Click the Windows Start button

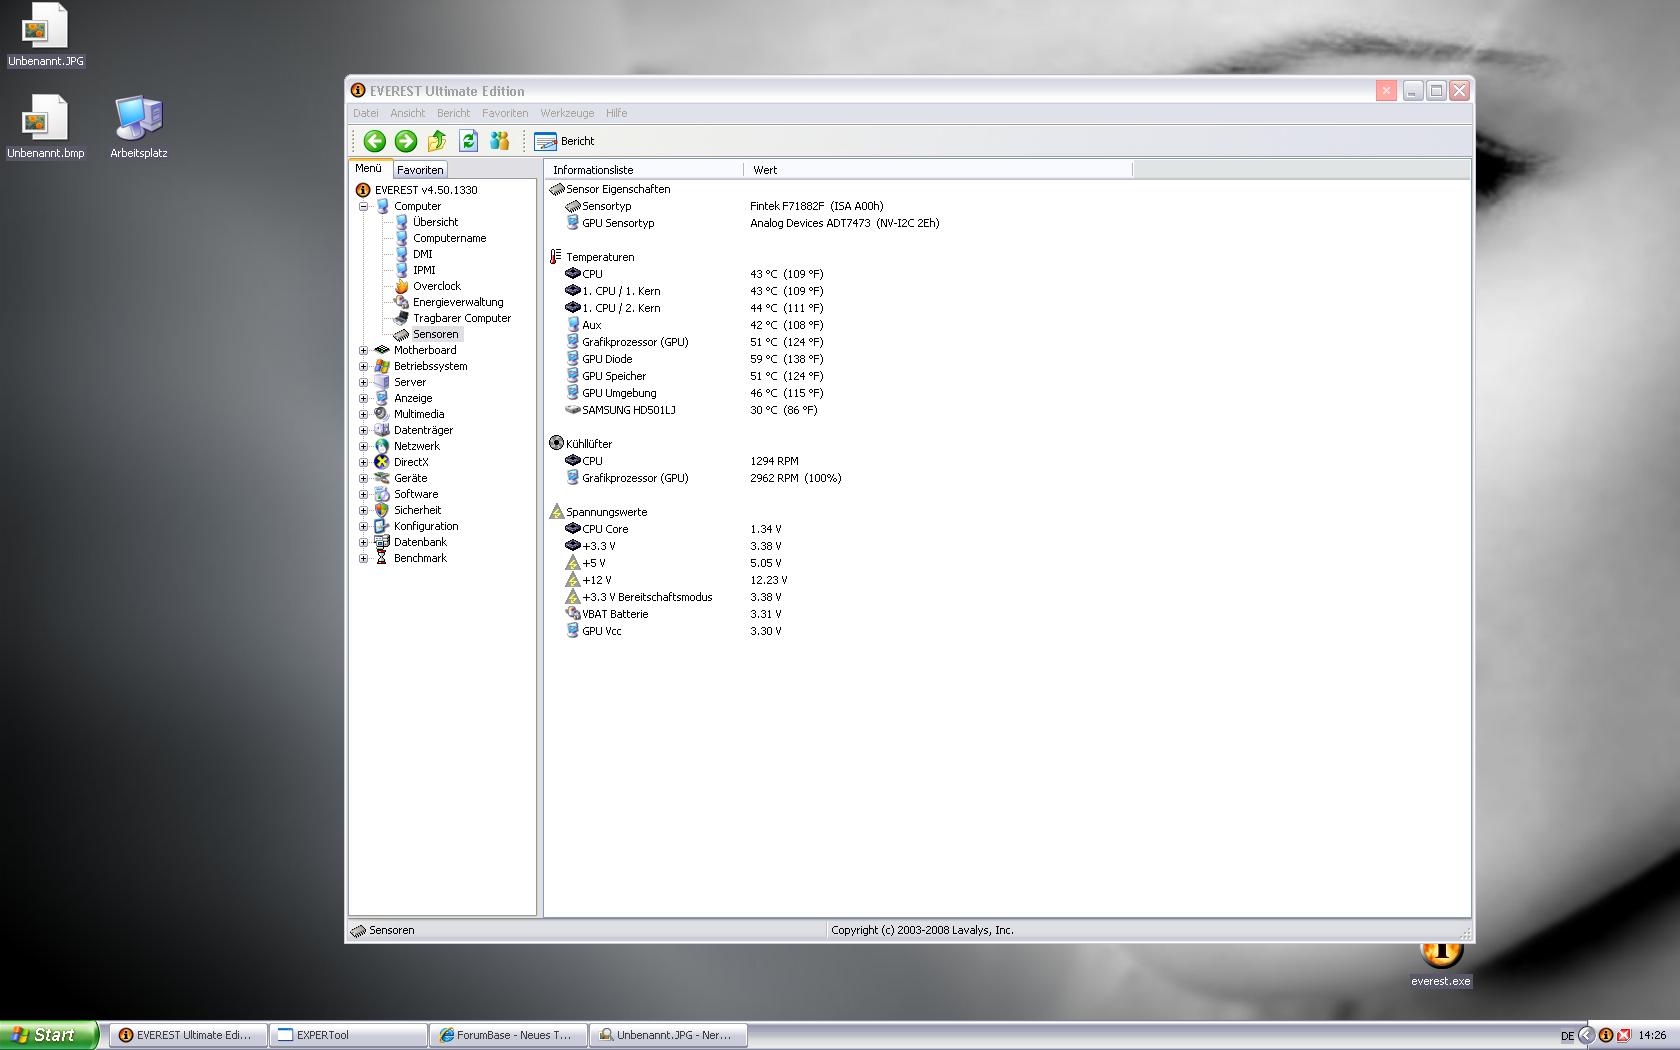coord(49,1035)
